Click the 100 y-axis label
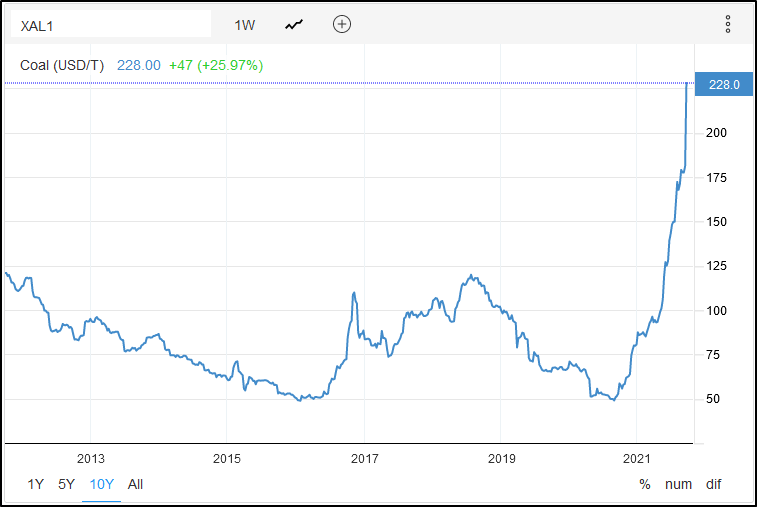 [x=716, y=310]
